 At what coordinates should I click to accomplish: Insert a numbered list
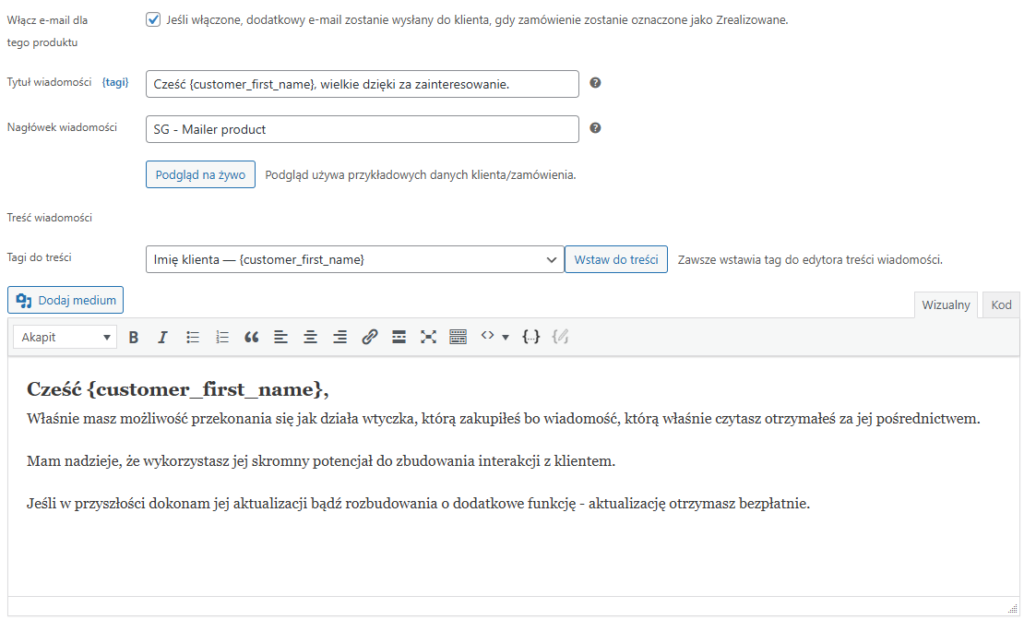(x=221, y=337)
